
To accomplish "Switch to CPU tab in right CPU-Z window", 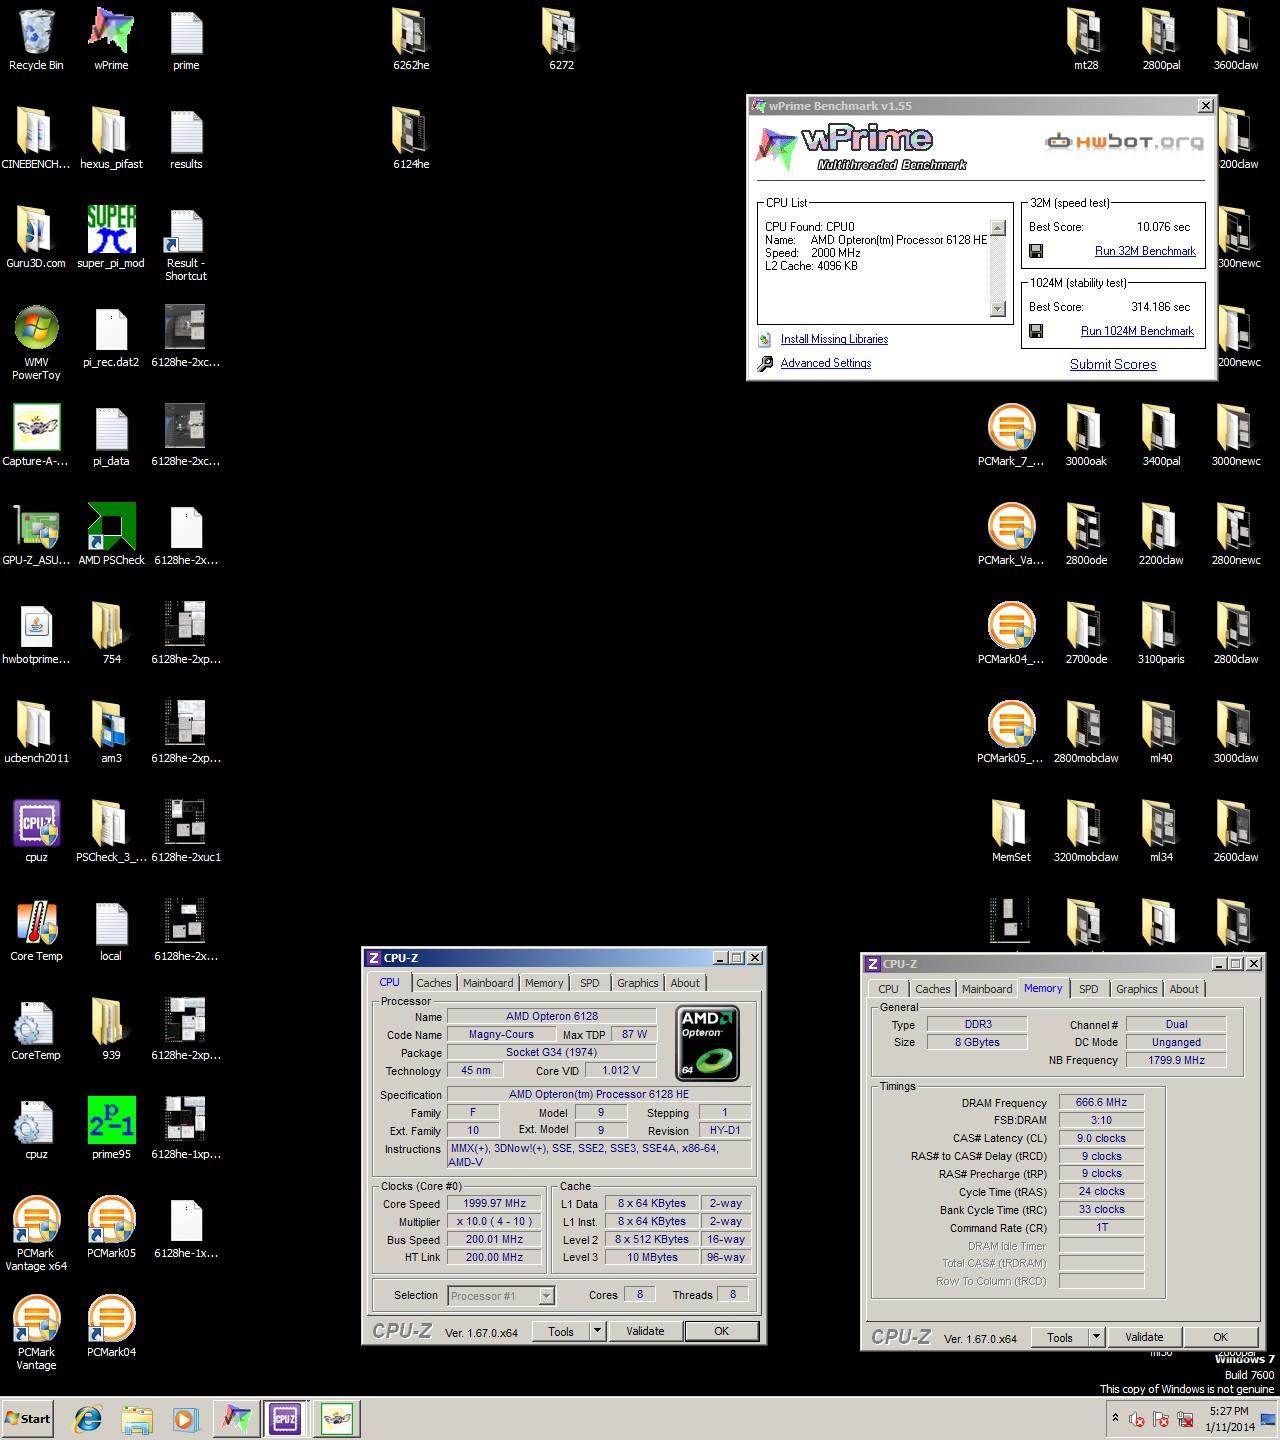I will 888,989.
